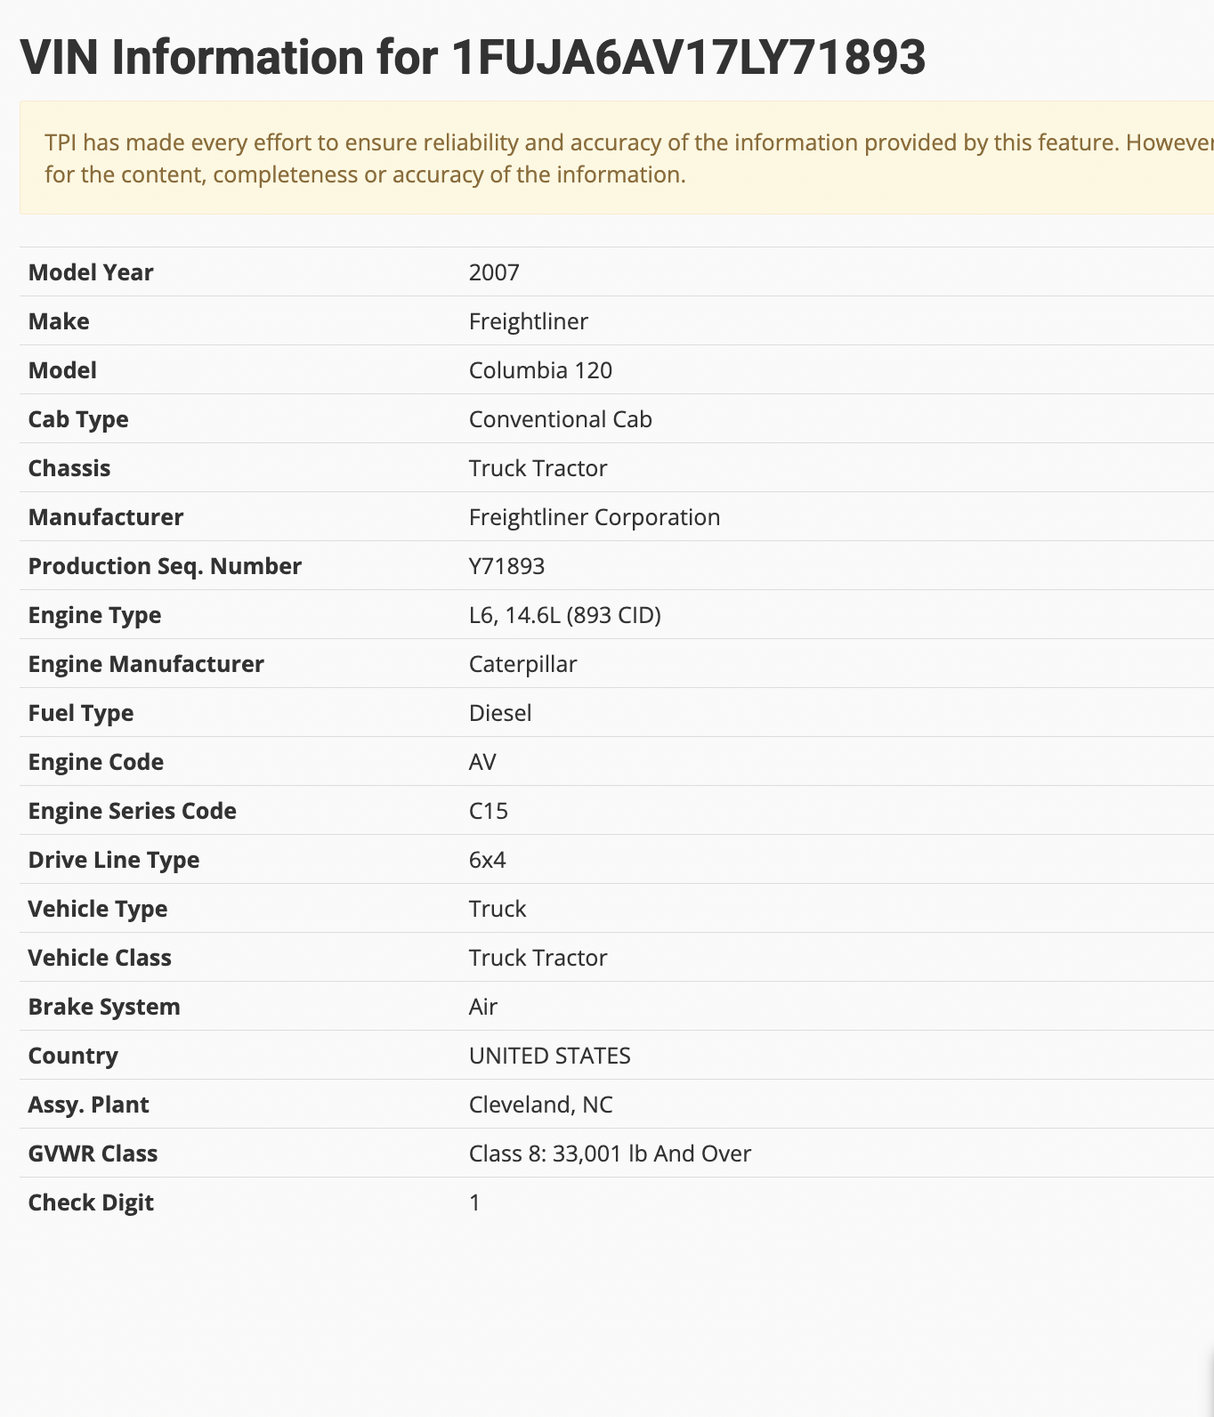This screenshot has height=1417, width=1214.
Task: Select the Caterpillar engine manufacturer value
Action: (x=522, y=664)
